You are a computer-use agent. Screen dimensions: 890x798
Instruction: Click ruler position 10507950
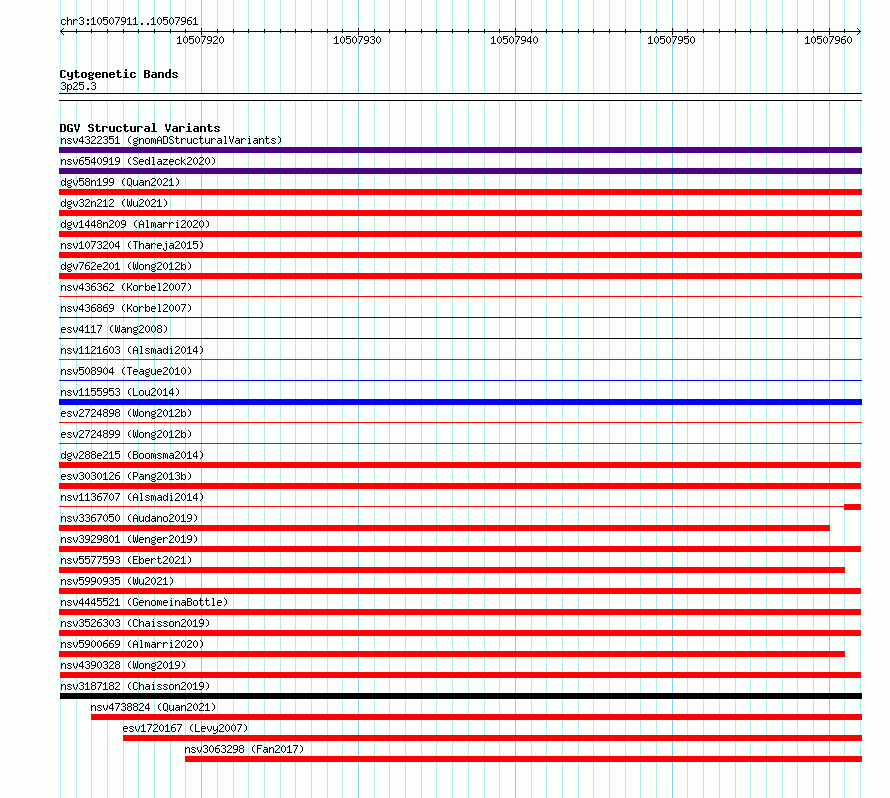671,40
